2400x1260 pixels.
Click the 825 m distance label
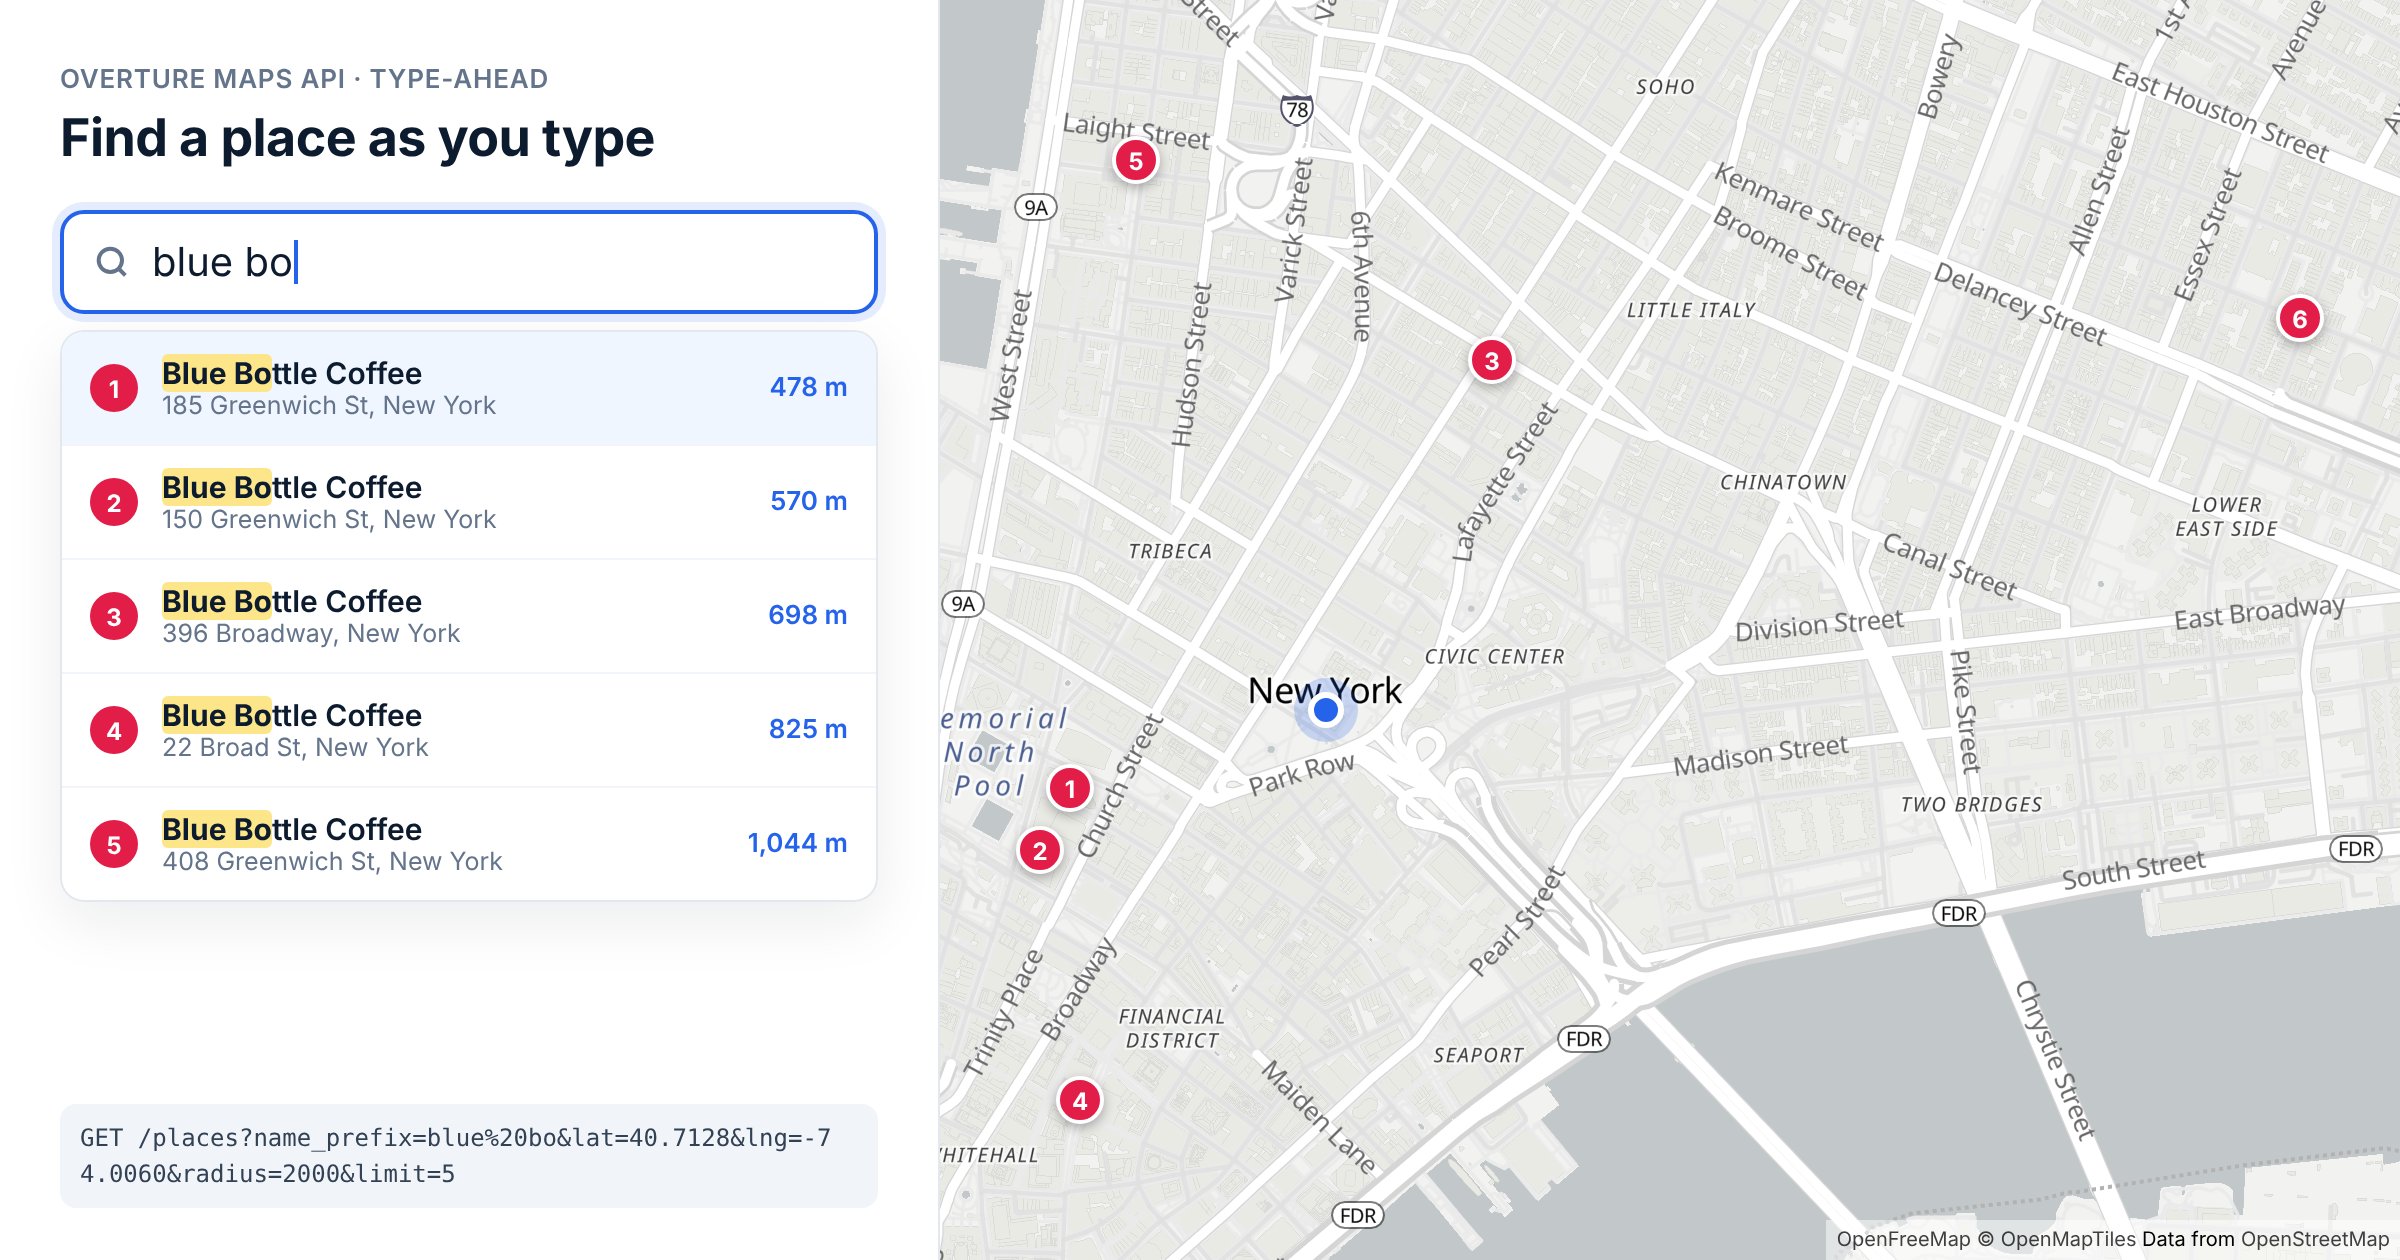coord(807,729)
